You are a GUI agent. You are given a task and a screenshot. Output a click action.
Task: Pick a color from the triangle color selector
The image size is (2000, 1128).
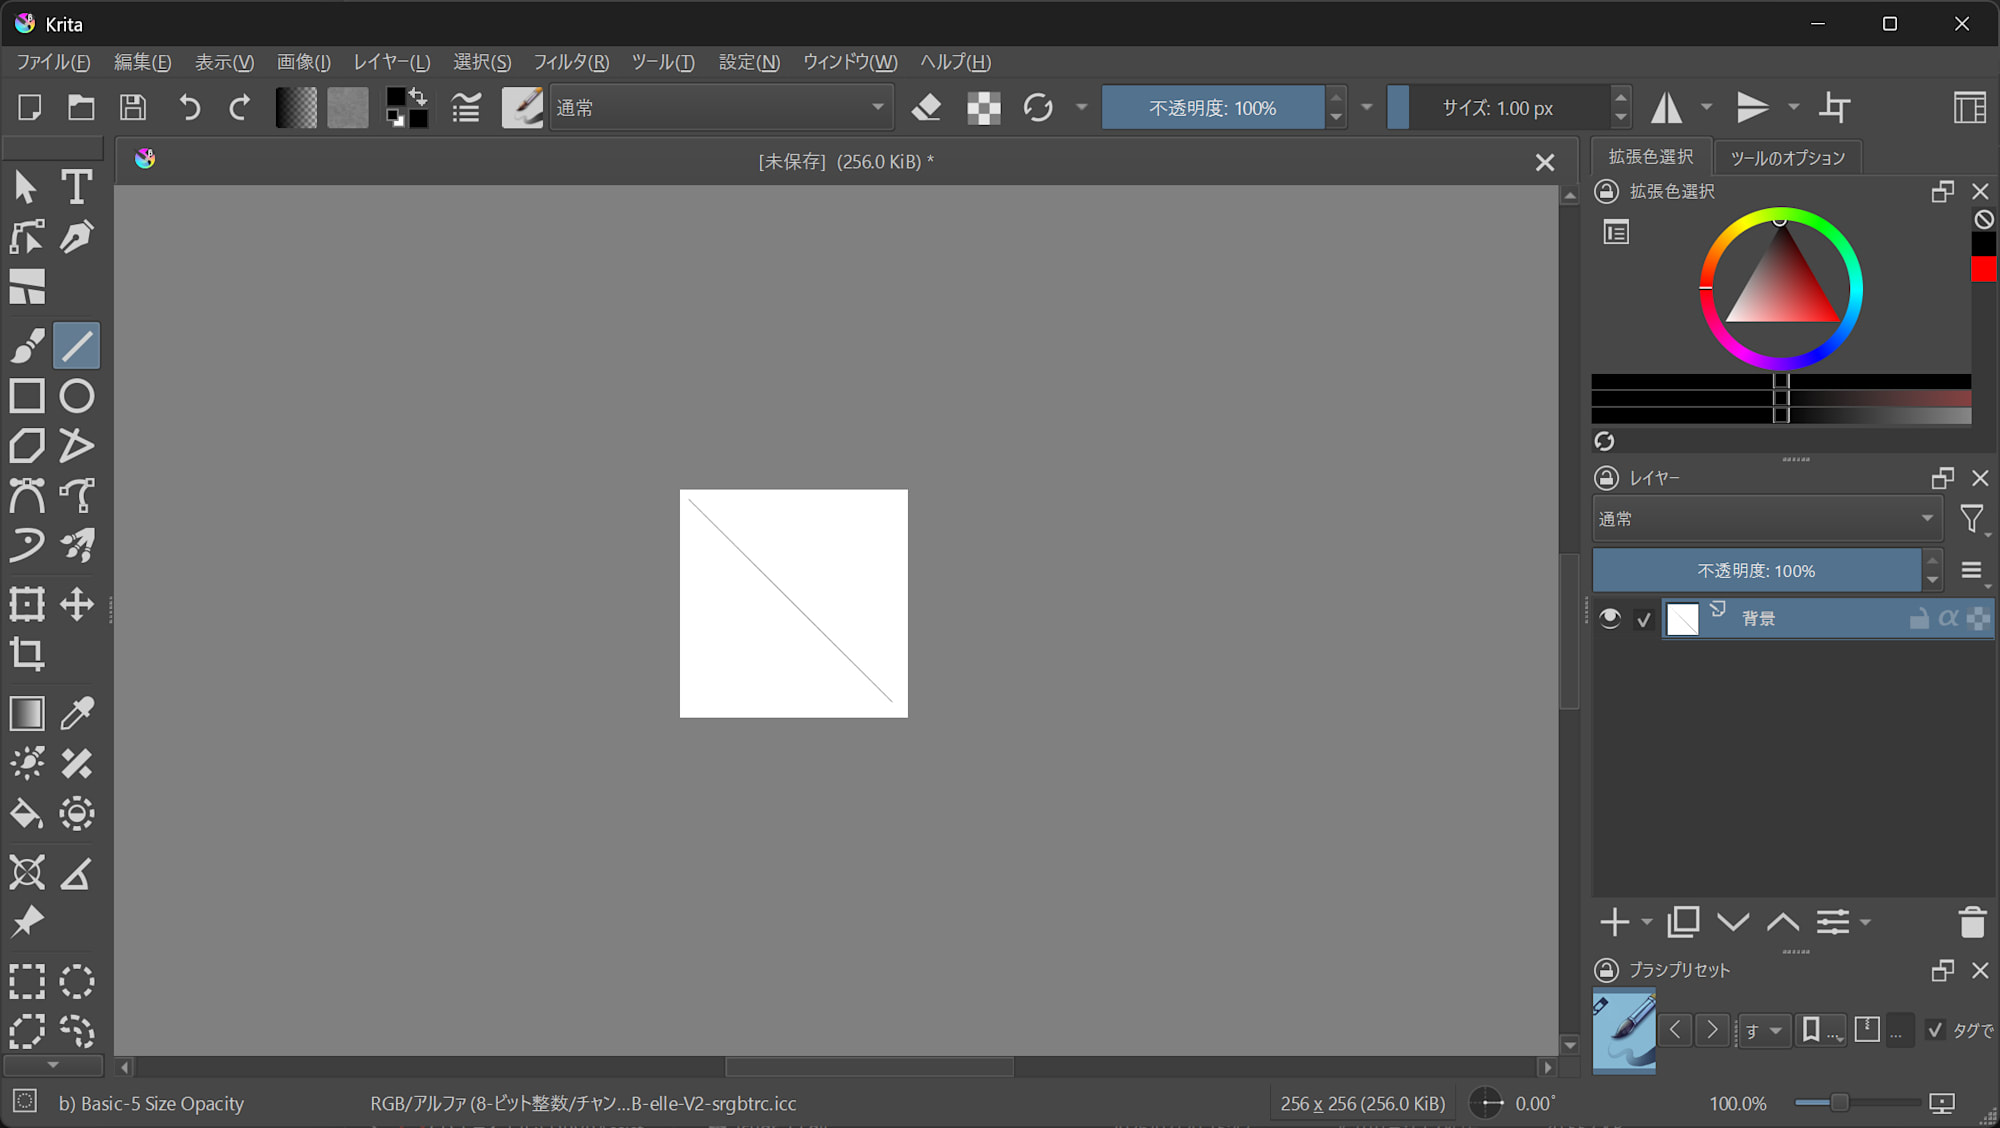pyautogui.click(x=1780, y=290)
